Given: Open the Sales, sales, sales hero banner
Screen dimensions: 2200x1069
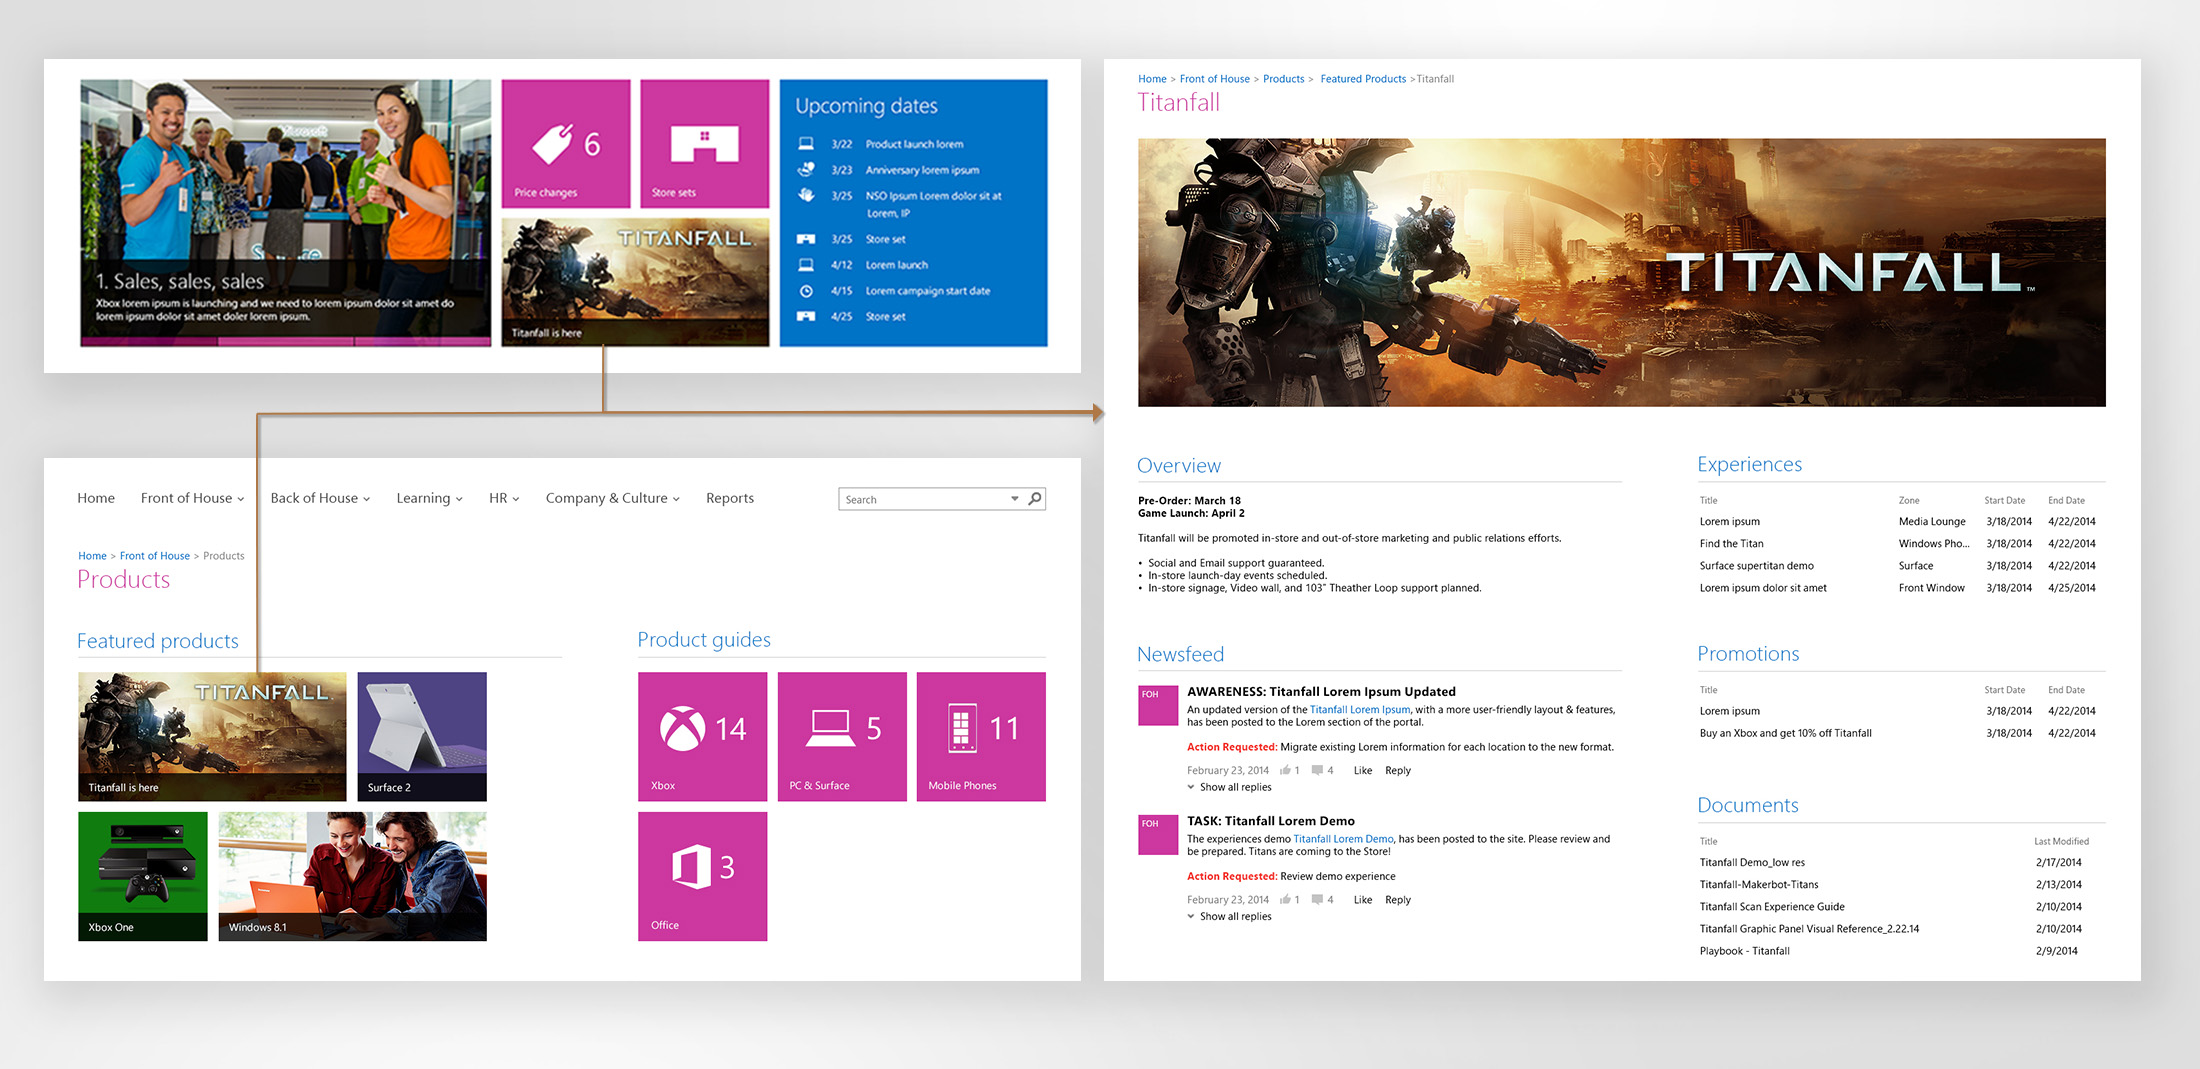Looking at the screenshot, I should pyautogui.click(x=285, y=213).
